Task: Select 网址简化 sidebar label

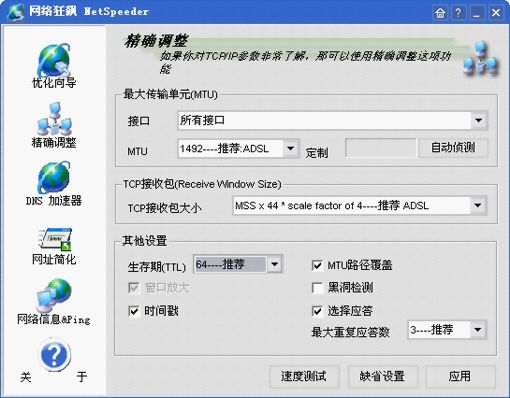Action: (x=54, y=259)
